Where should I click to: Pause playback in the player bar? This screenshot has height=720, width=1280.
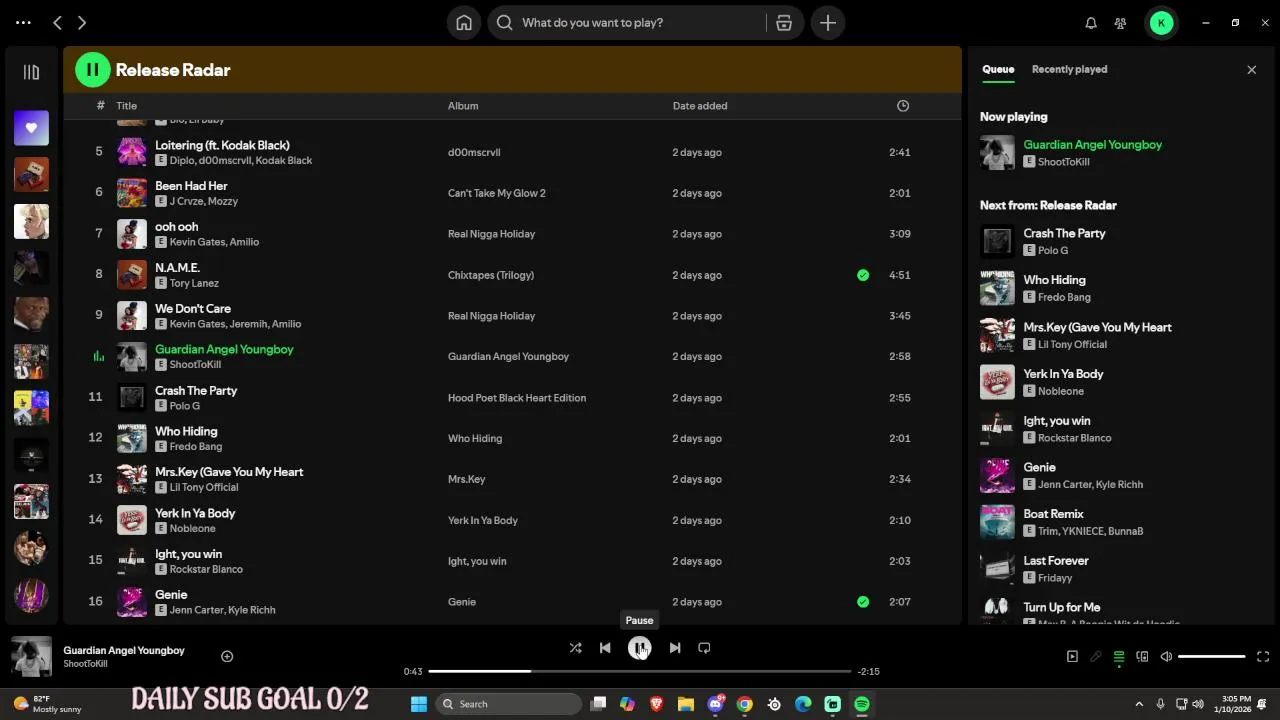pos(639,648)
